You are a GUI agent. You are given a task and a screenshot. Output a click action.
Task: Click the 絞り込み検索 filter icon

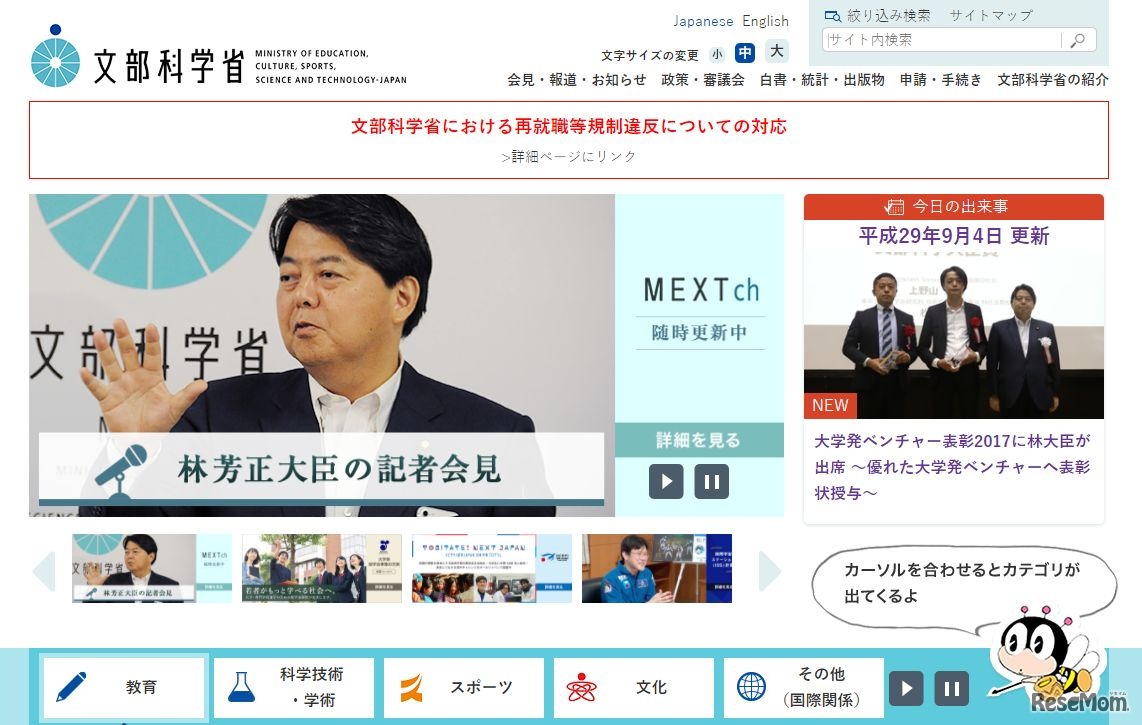point(833,15)
